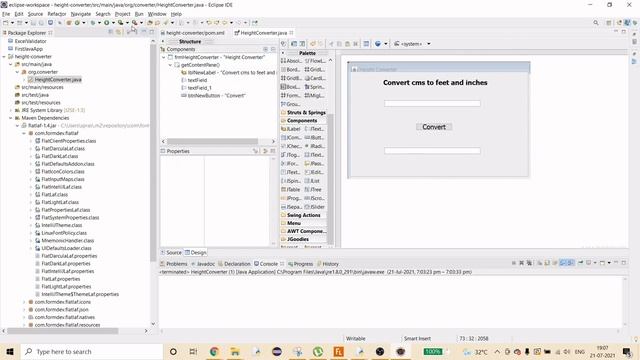Select JLabel in the Palette

click(x=291, y=129)
